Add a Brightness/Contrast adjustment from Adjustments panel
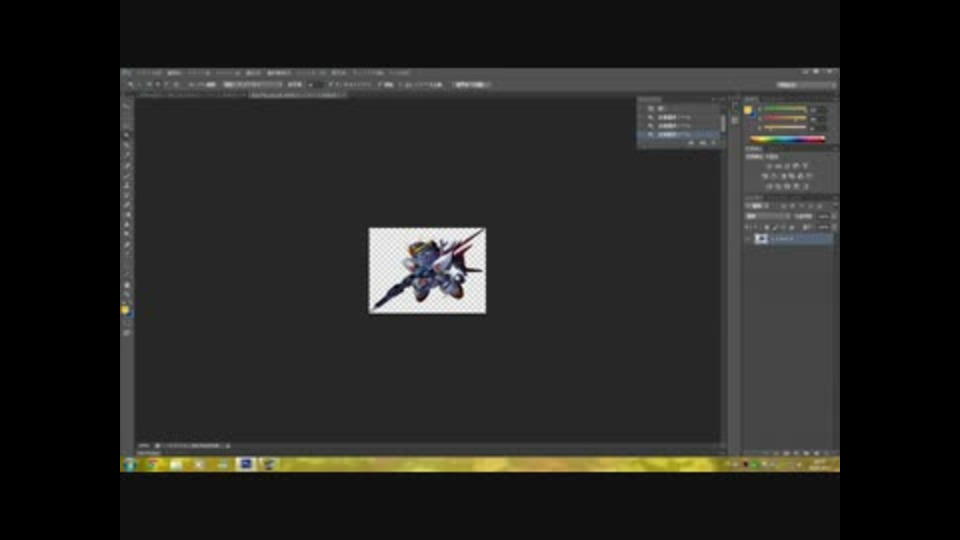 coord(770,166)
